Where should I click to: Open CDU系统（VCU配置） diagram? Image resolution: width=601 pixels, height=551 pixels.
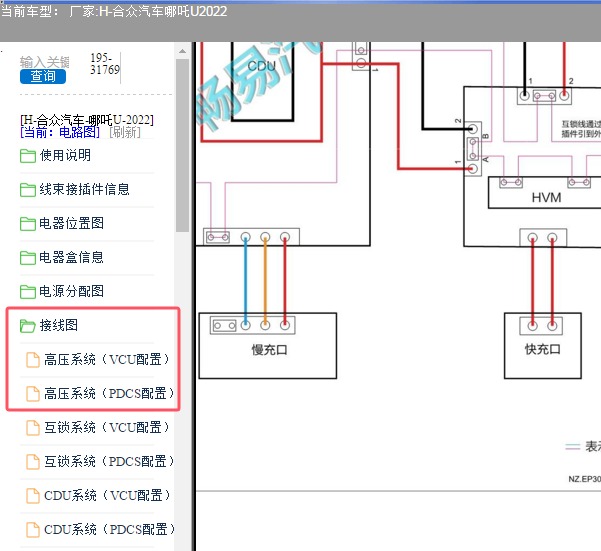(107, 495)
